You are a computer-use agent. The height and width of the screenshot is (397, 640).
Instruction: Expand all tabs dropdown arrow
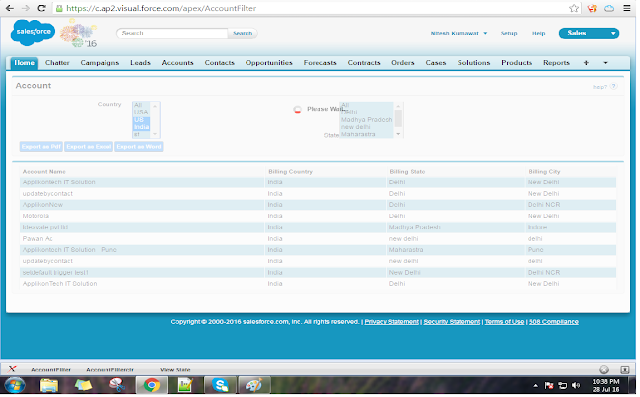point(605,62)
